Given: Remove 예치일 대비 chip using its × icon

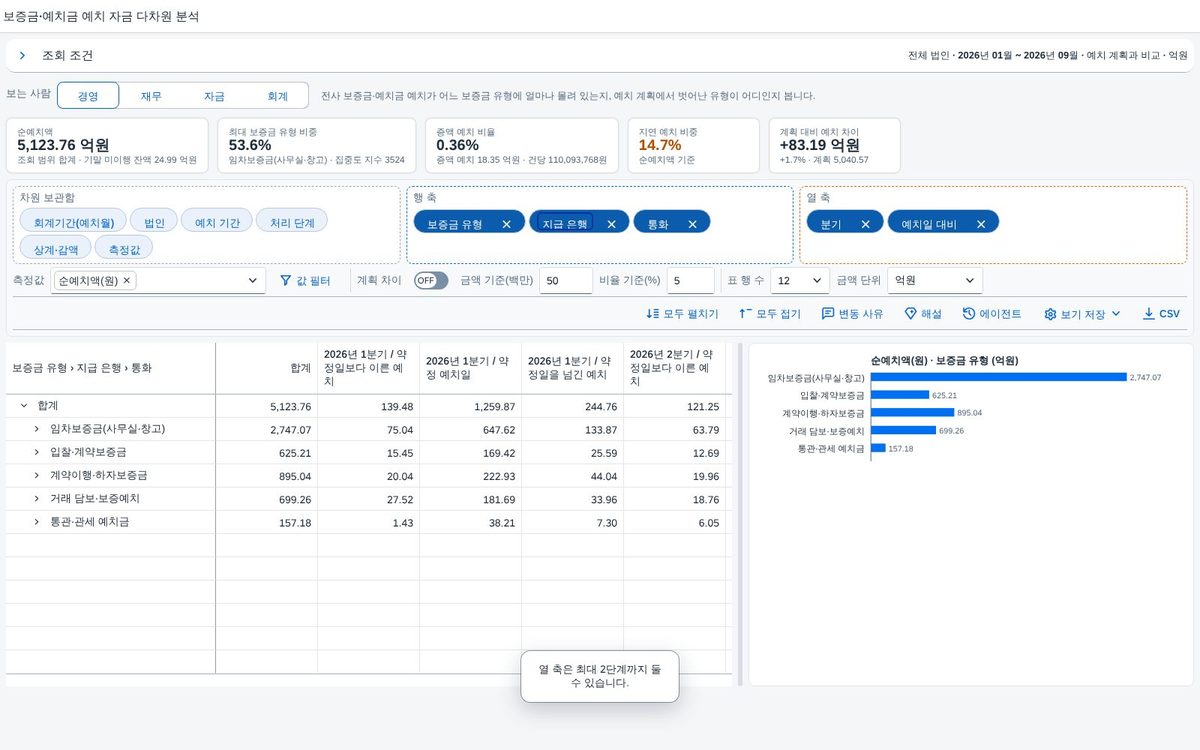Looking at the screenshot, I should click(x=981, y=224).
